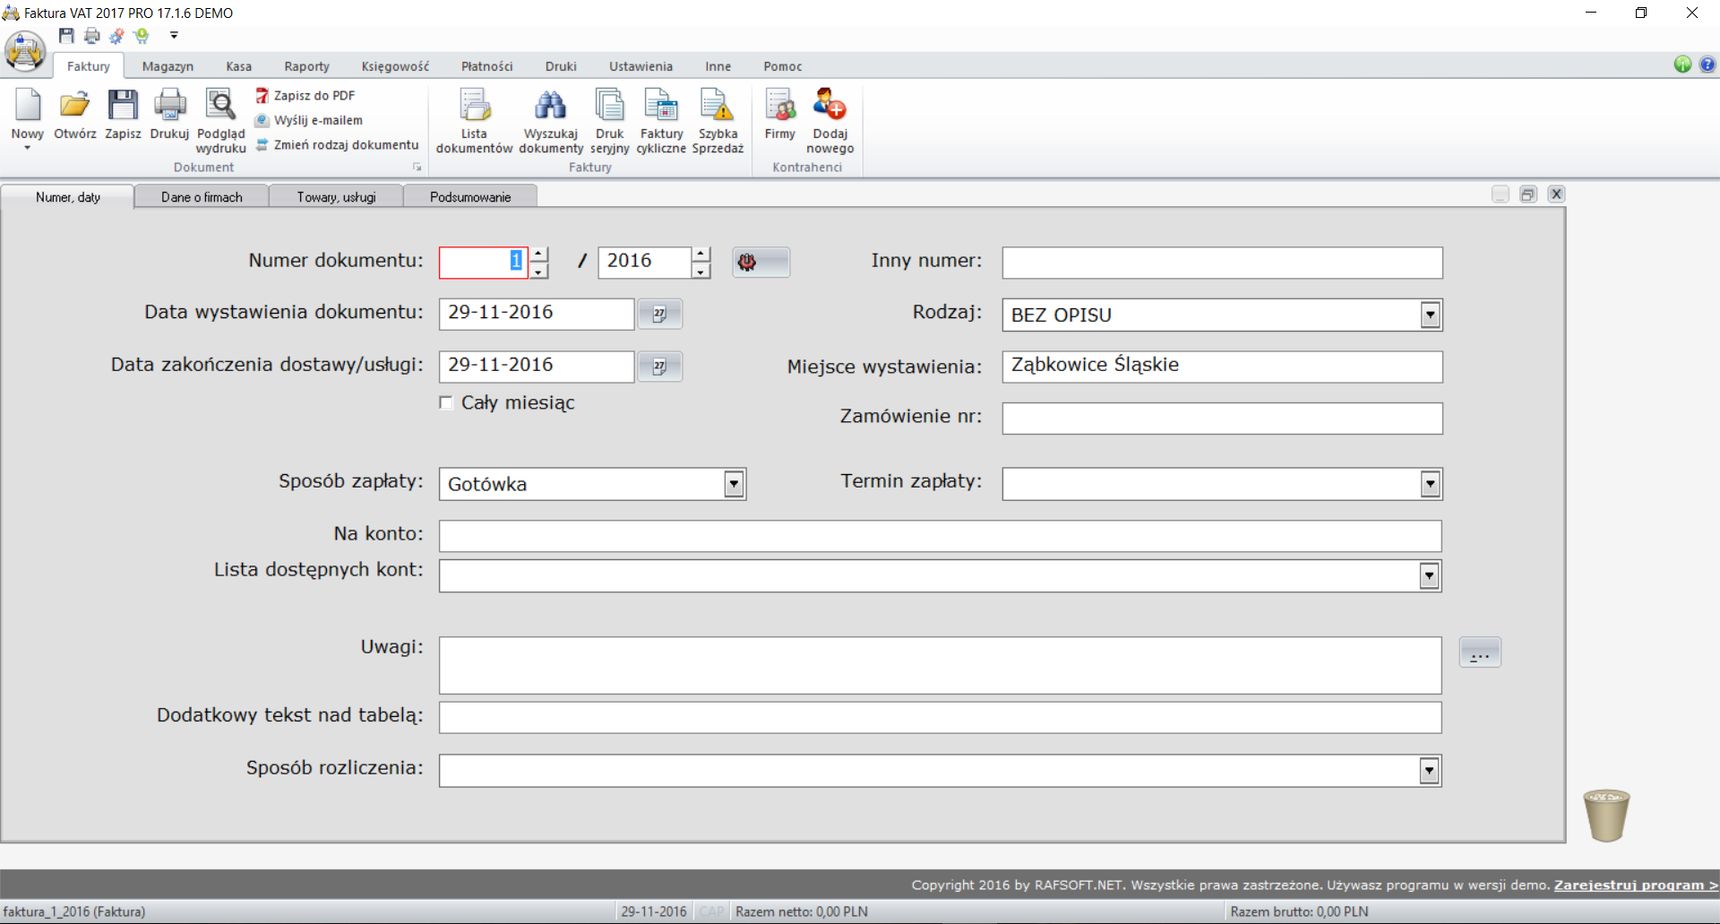Viewport: 1720px width, 924px height.
Task: Open Wyszukaj dokumenty search
Action: (x=551, y=120)
